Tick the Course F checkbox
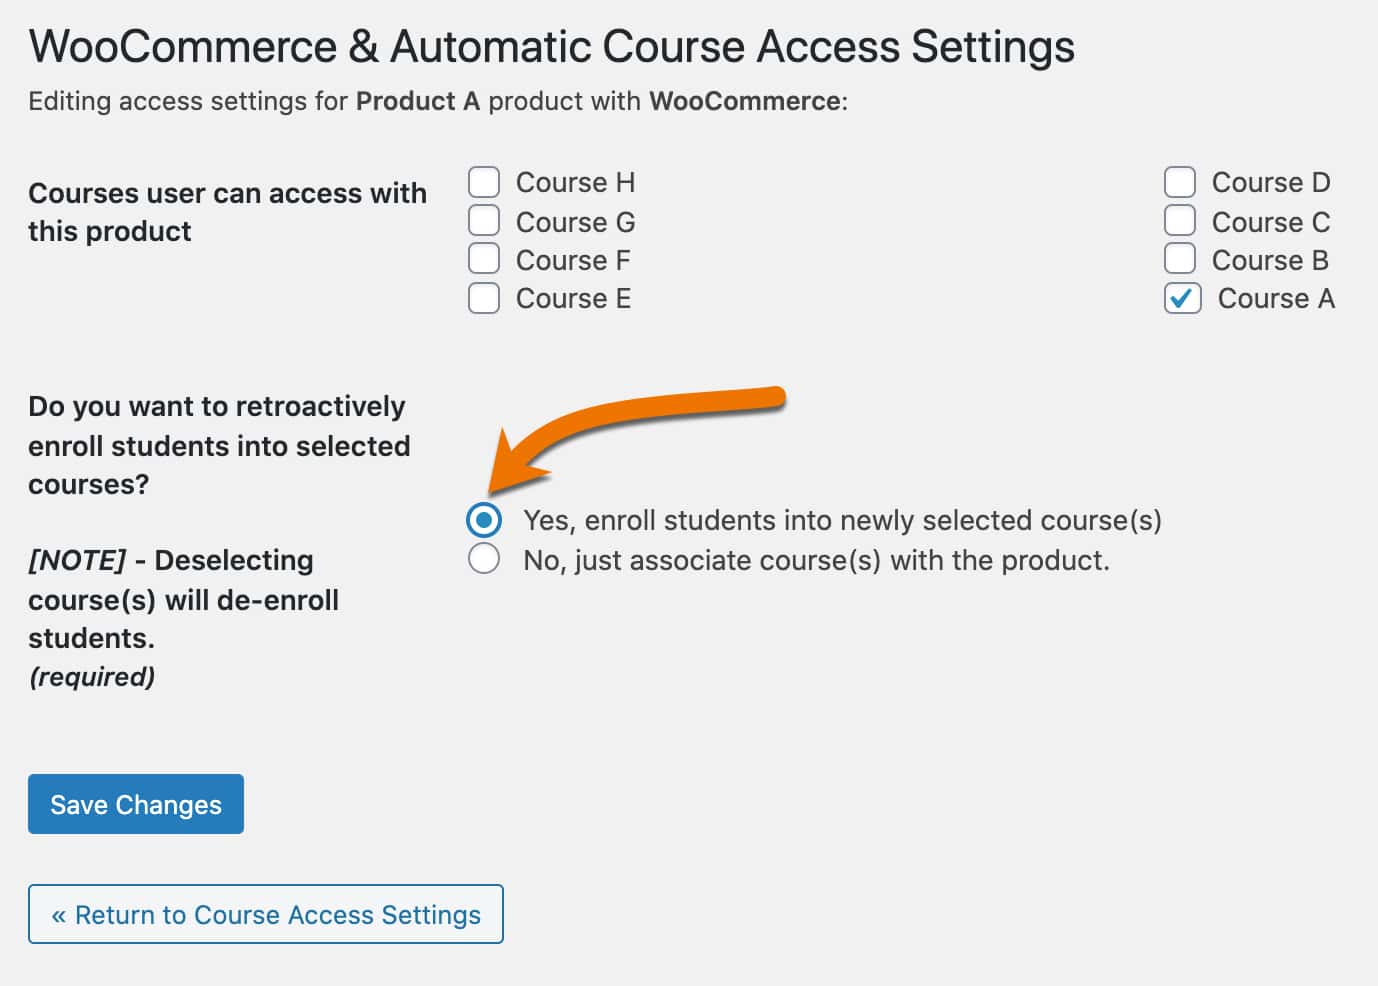The image size is (1378, 986). 484,258
